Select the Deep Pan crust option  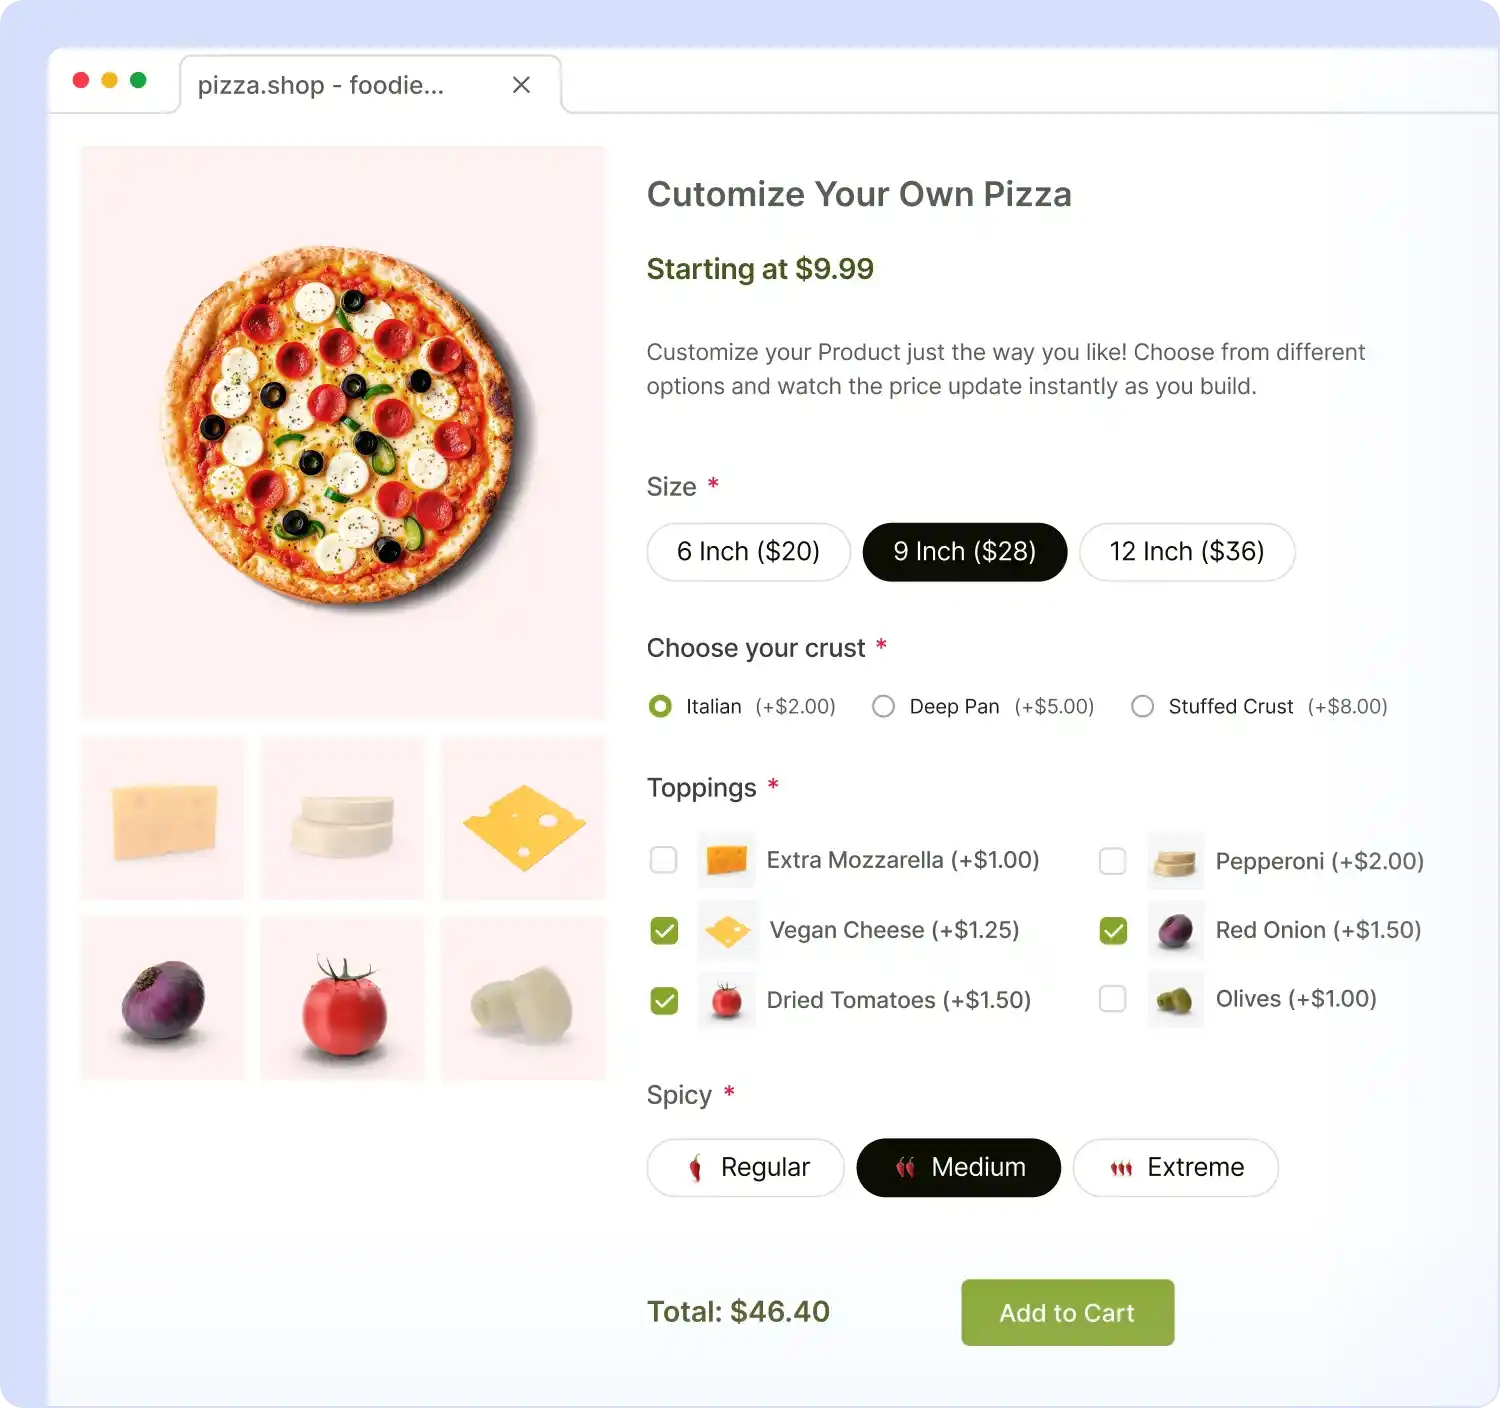coord(884,706)
